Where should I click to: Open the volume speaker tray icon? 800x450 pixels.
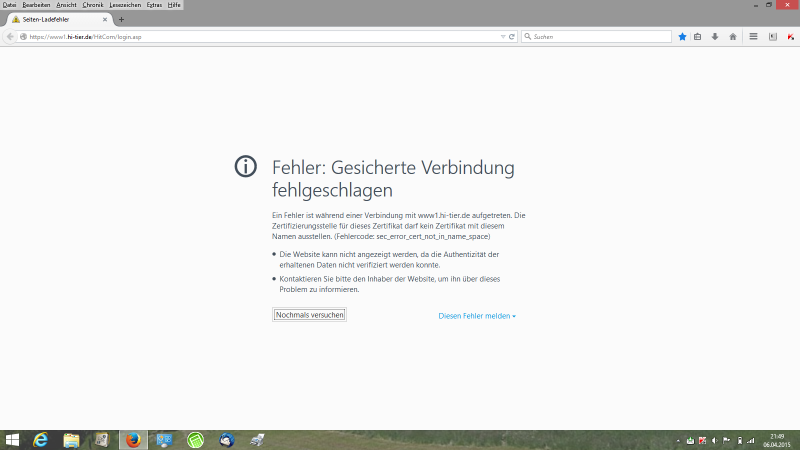[715, 440]
